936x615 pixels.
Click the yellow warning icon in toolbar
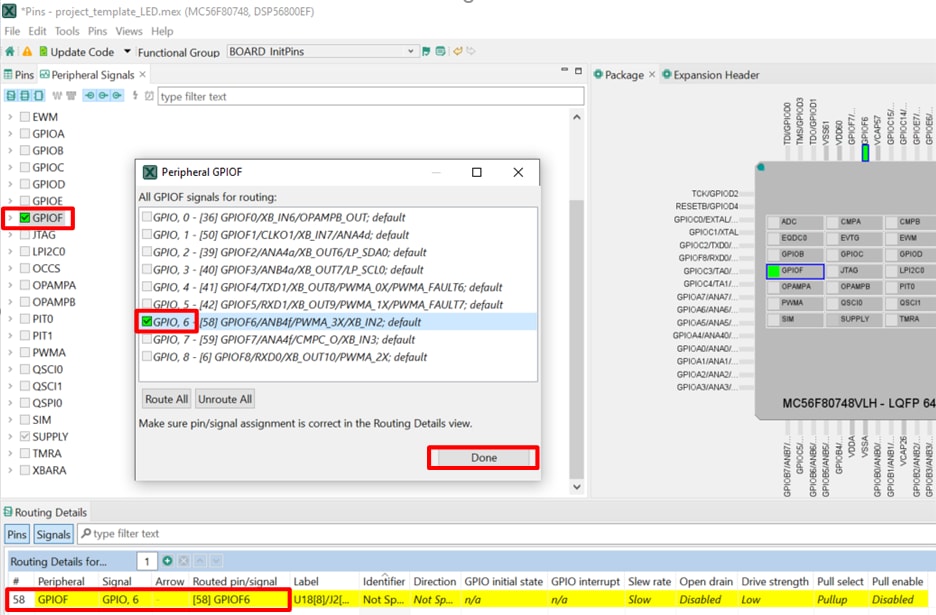pyautogui.click(x=27, y=52)
